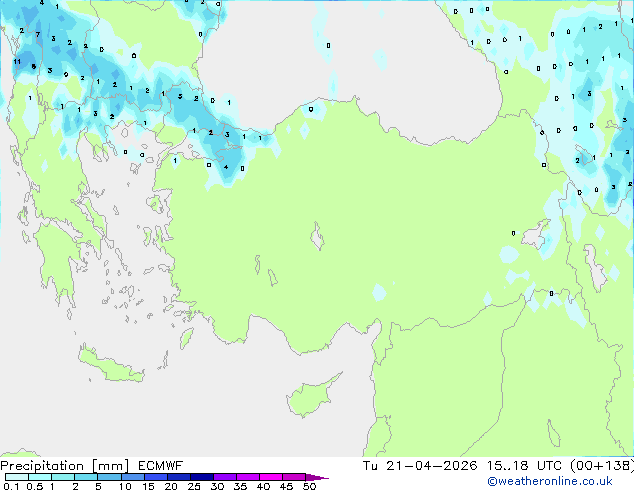Click the '15..18 UTC' time range
This screenshot has width=634, height=490.
[524, 466]
